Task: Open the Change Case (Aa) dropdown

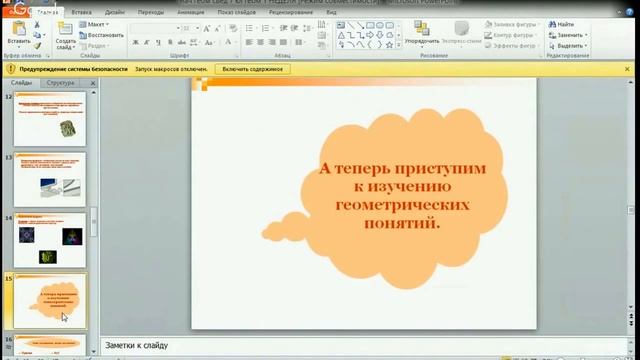Action: (209, 42)
